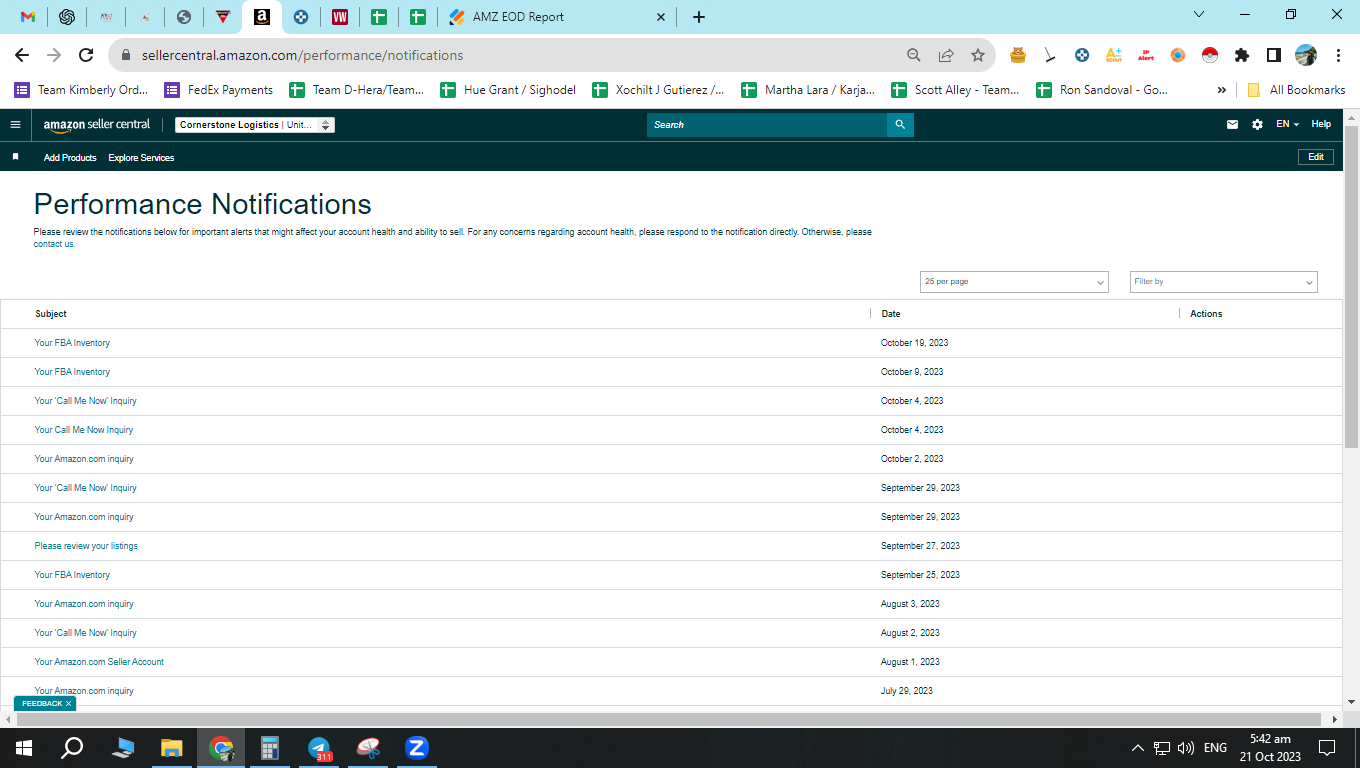Open the Filter by dropdown
Image resolution: width=1360 pixels, height=768 pixels.
(1224, 282)
